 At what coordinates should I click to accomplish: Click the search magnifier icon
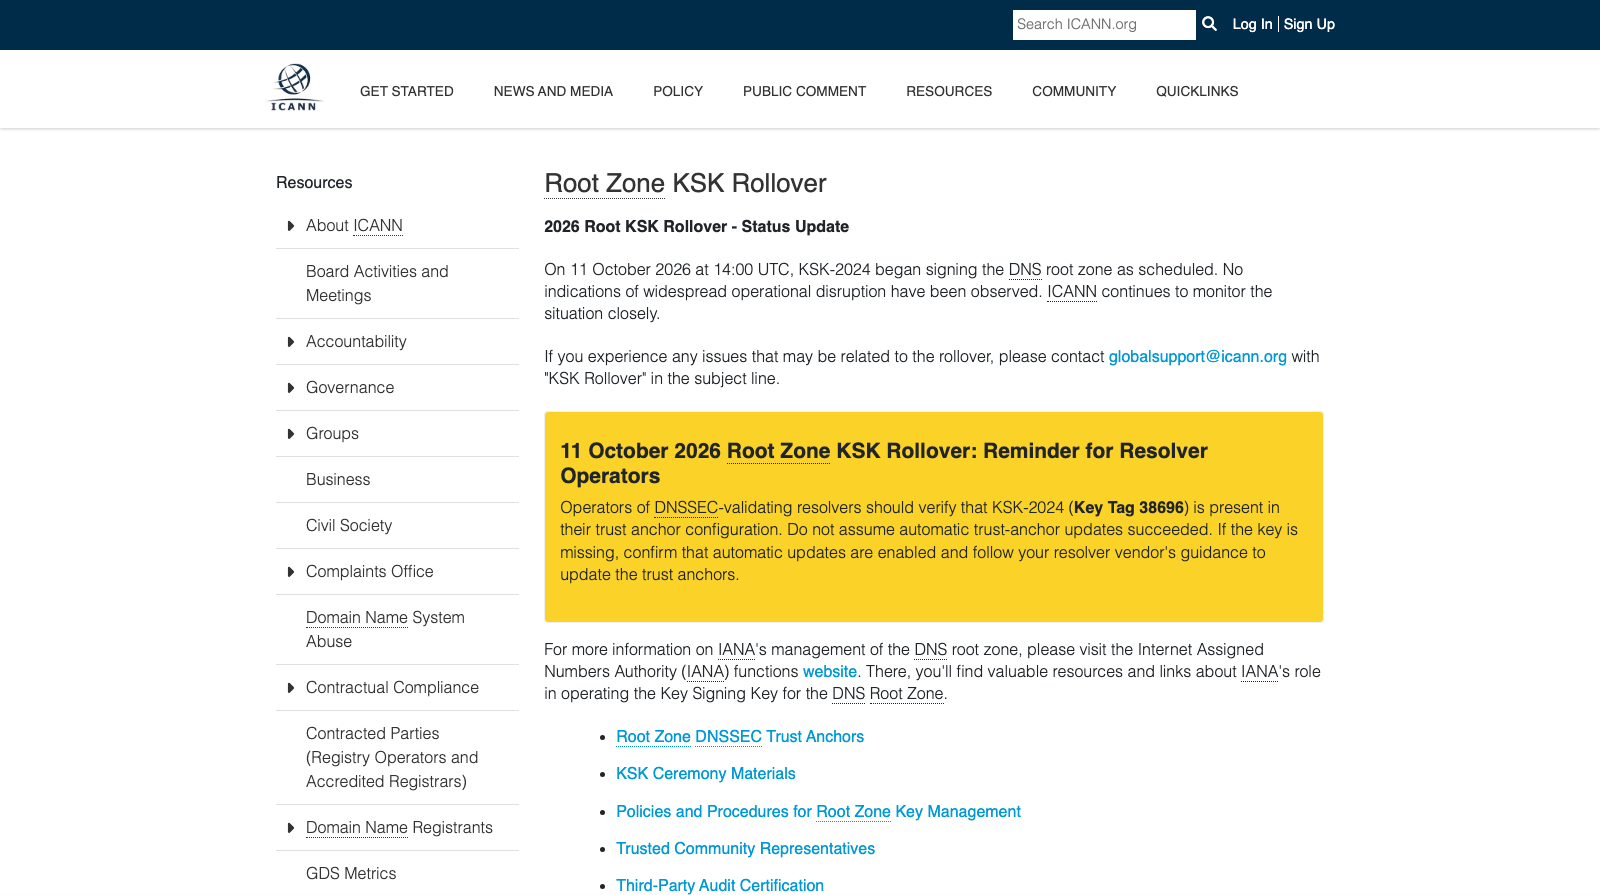[x=1209, y=24]
